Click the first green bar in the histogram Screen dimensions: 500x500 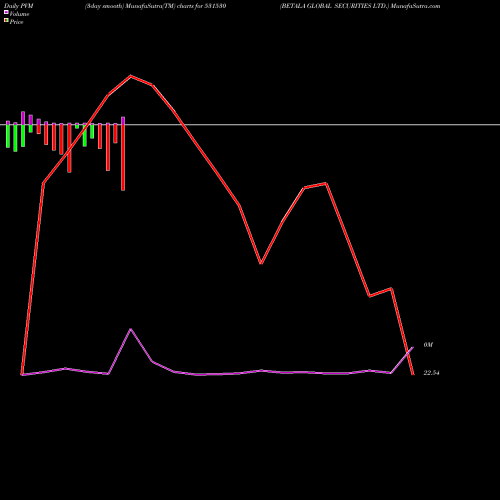pyautogui.click(x=8, y=136)
